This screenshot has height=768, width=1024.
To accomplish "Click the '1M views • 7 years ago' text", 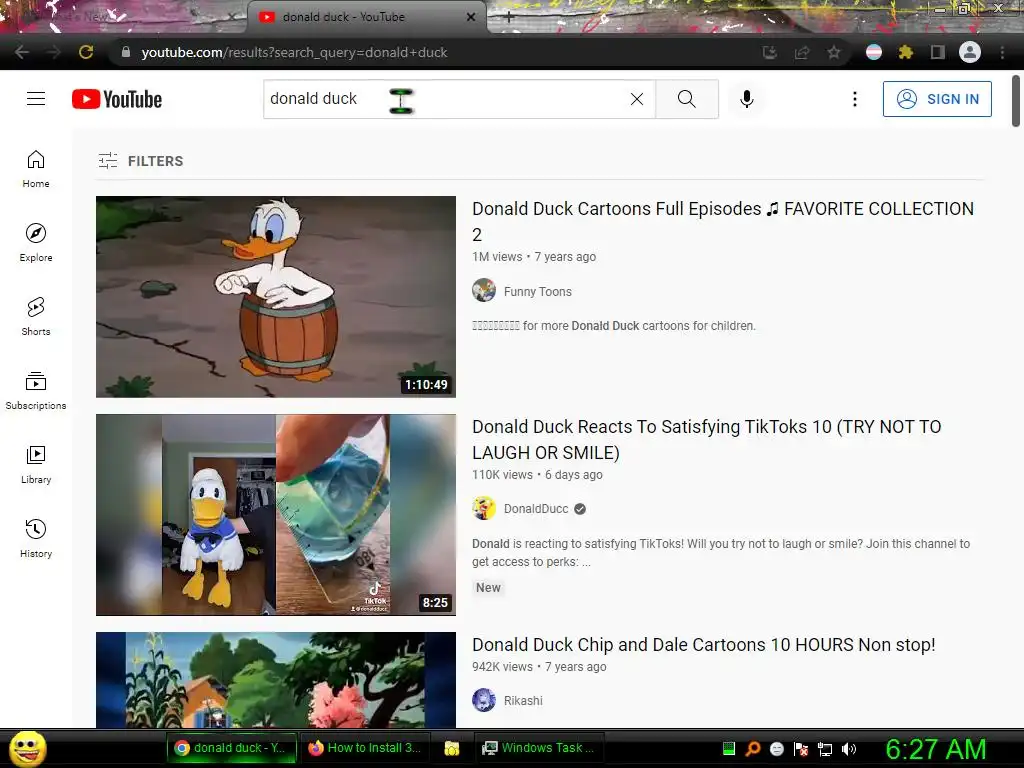I will pos(534,257).
